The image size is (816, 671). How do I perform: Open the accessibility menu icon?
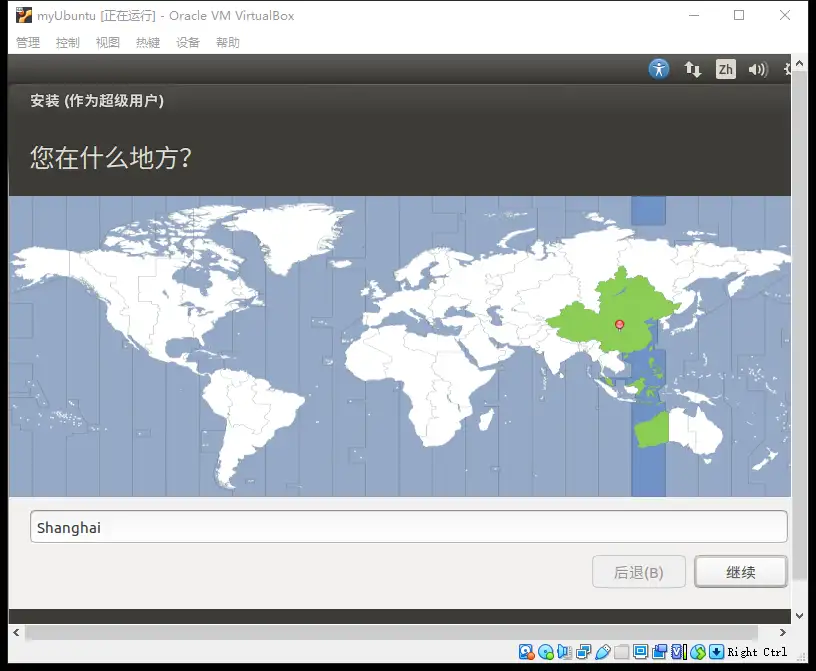pyautogui.click(x=658, y=69)
